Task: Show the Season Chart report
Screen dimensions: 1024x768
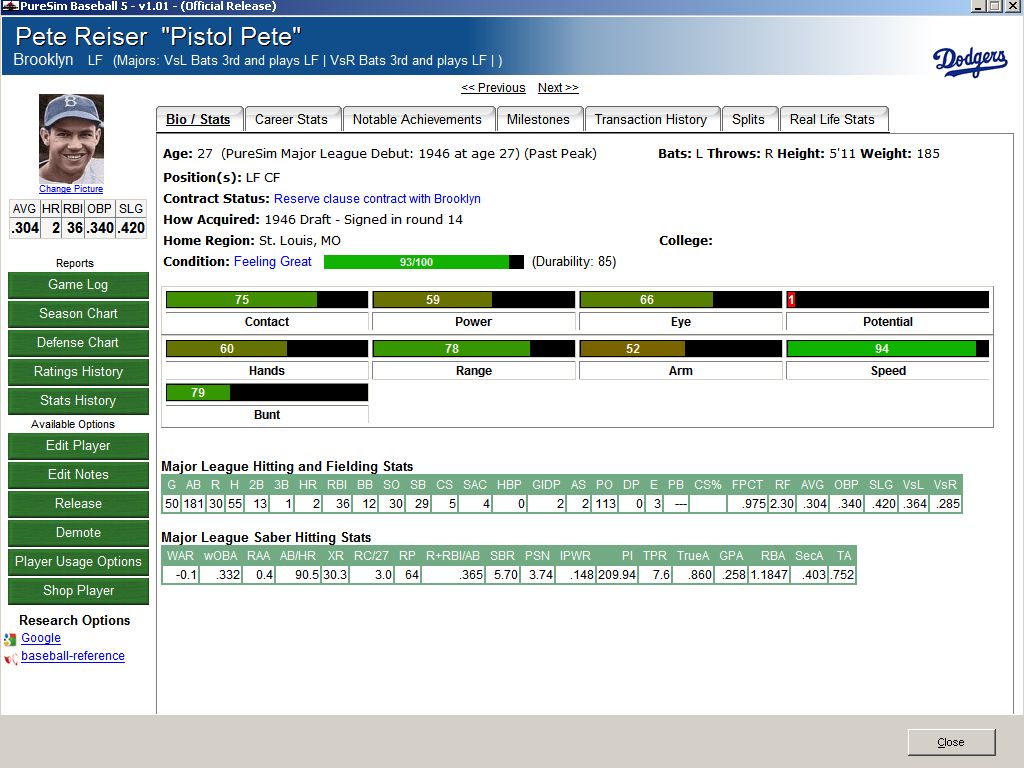Action: pyautogui.click(x=78, y=313)
